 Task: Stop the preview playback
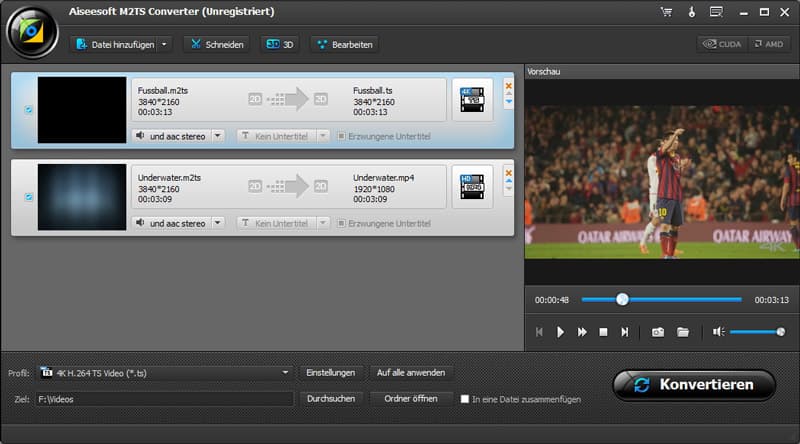(603, 331)
